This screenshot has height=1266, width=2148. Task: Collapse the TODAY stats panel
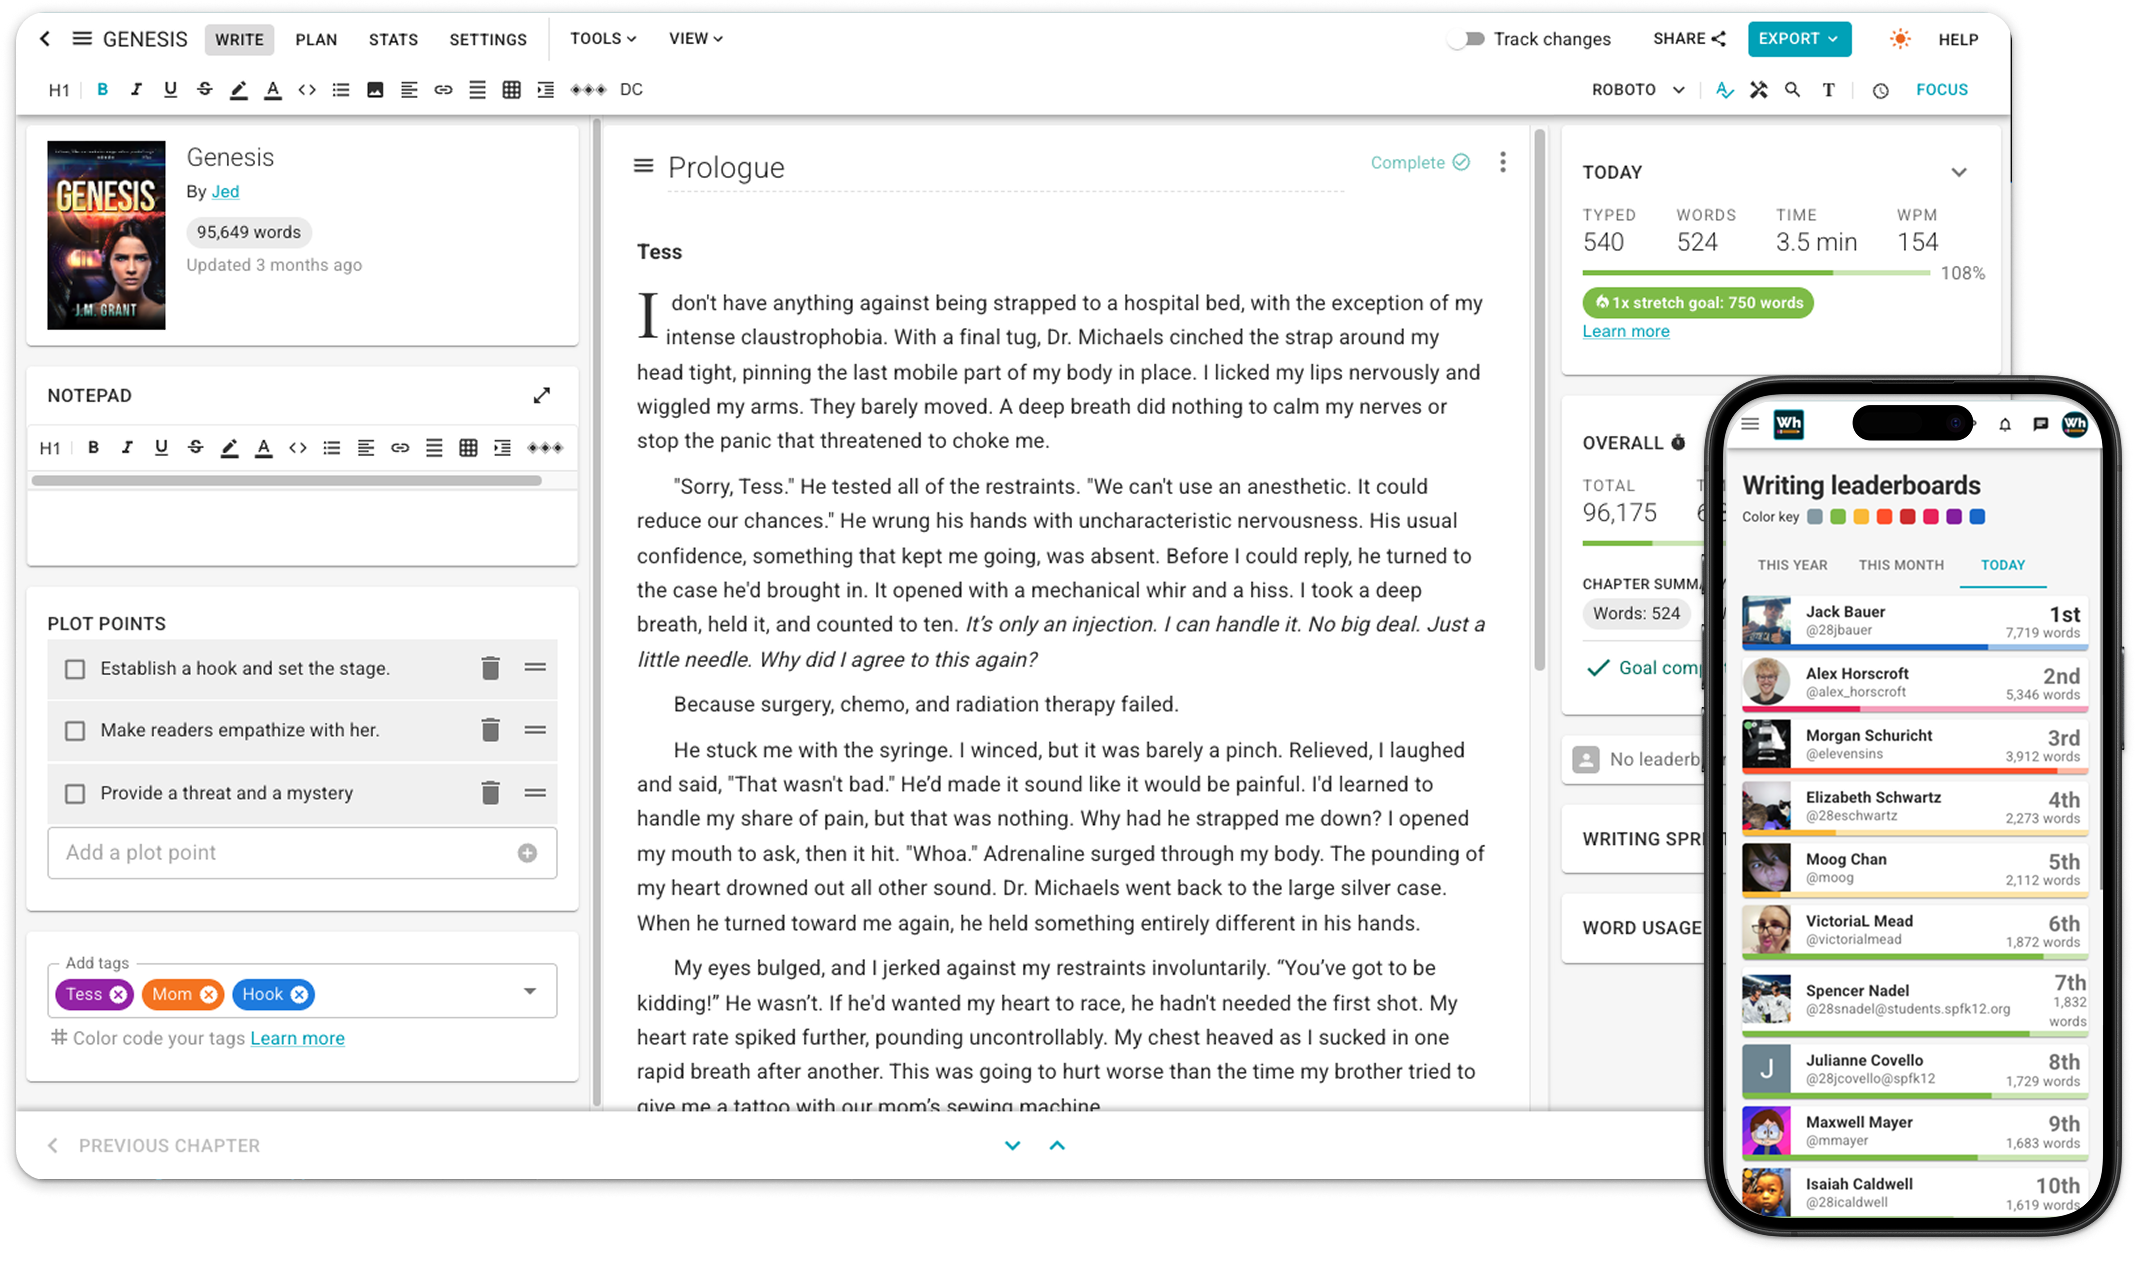coord(1958,171)
